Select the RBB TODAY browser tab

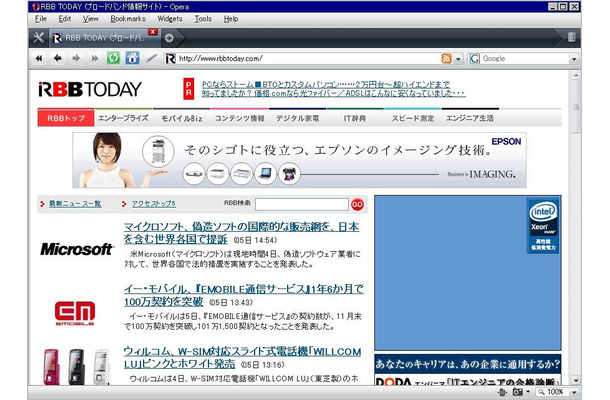(x=103, y=38)
